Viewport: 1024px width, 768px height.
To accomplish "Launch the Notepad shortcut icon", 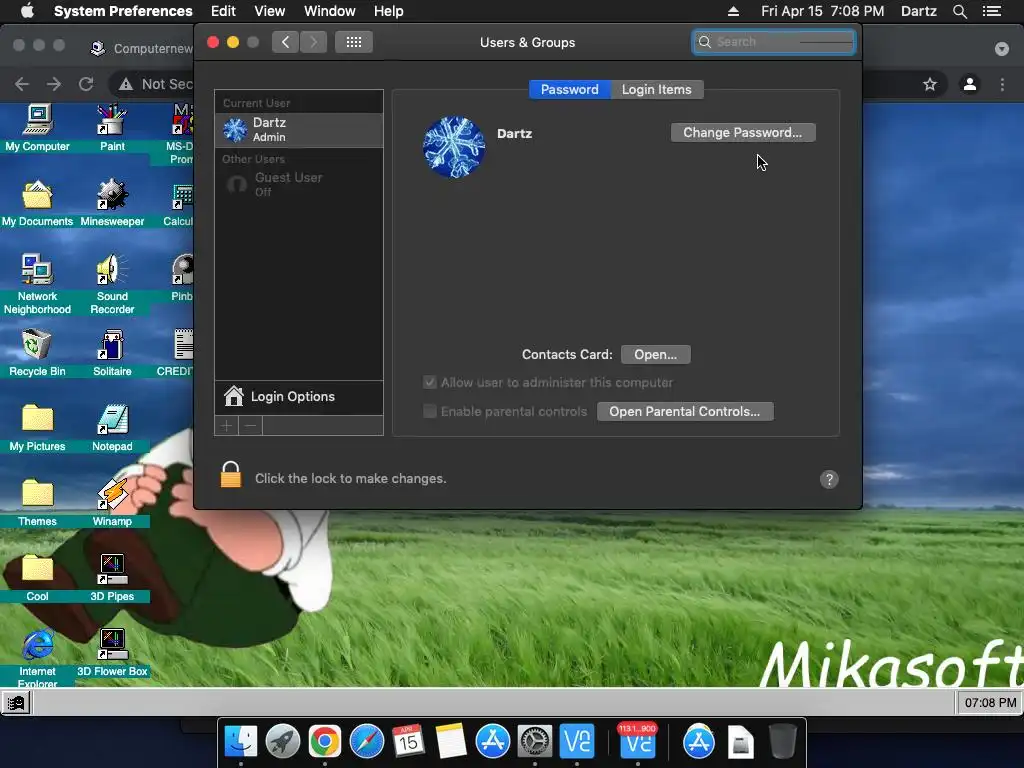I will [x=112, y=428].
